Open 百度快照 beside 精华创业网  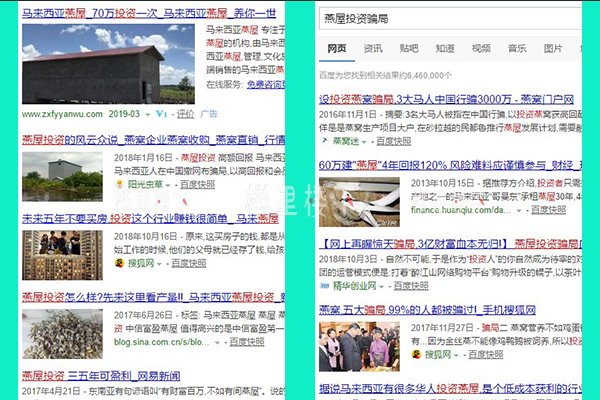point(411,286)
